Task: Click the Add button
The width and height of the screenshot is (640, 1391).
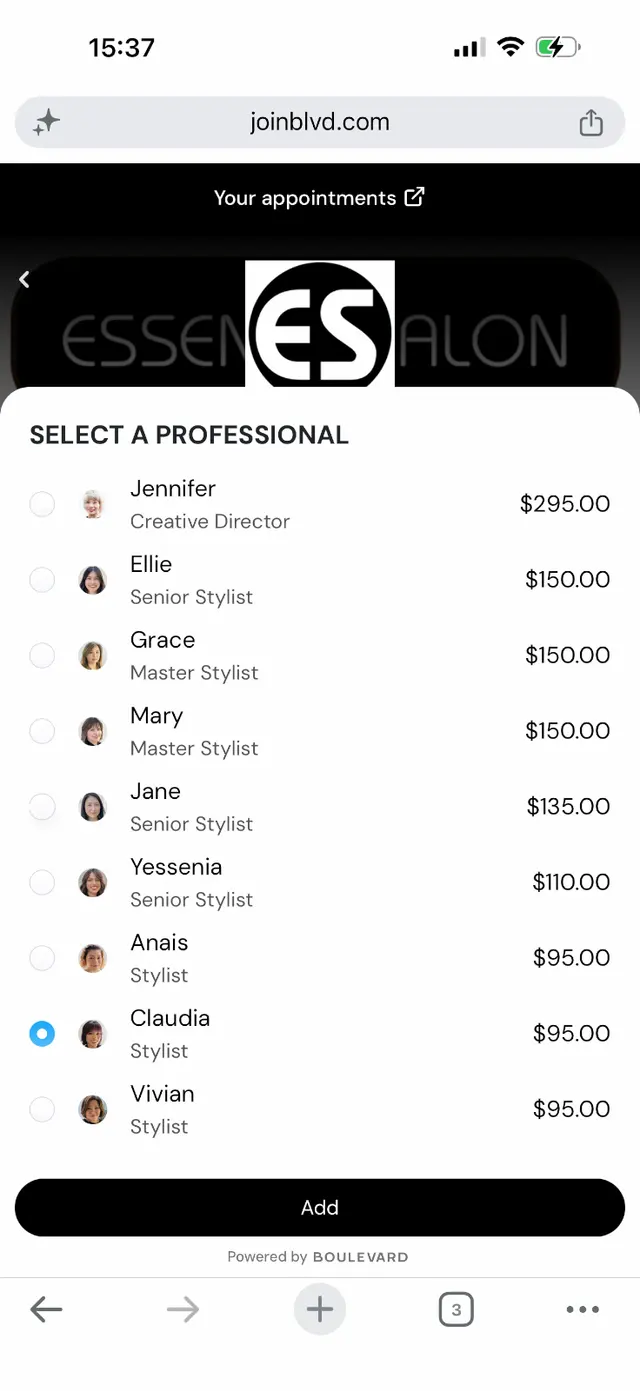Action: [x=320, y=1208]
